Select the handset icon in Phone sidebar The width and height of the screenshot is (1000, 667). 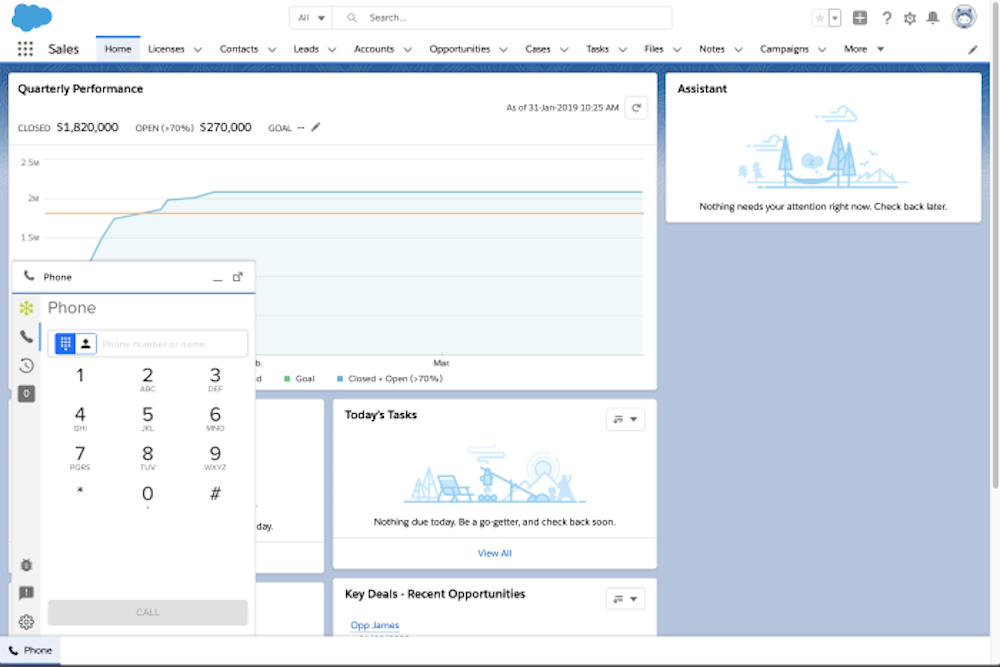26,337
